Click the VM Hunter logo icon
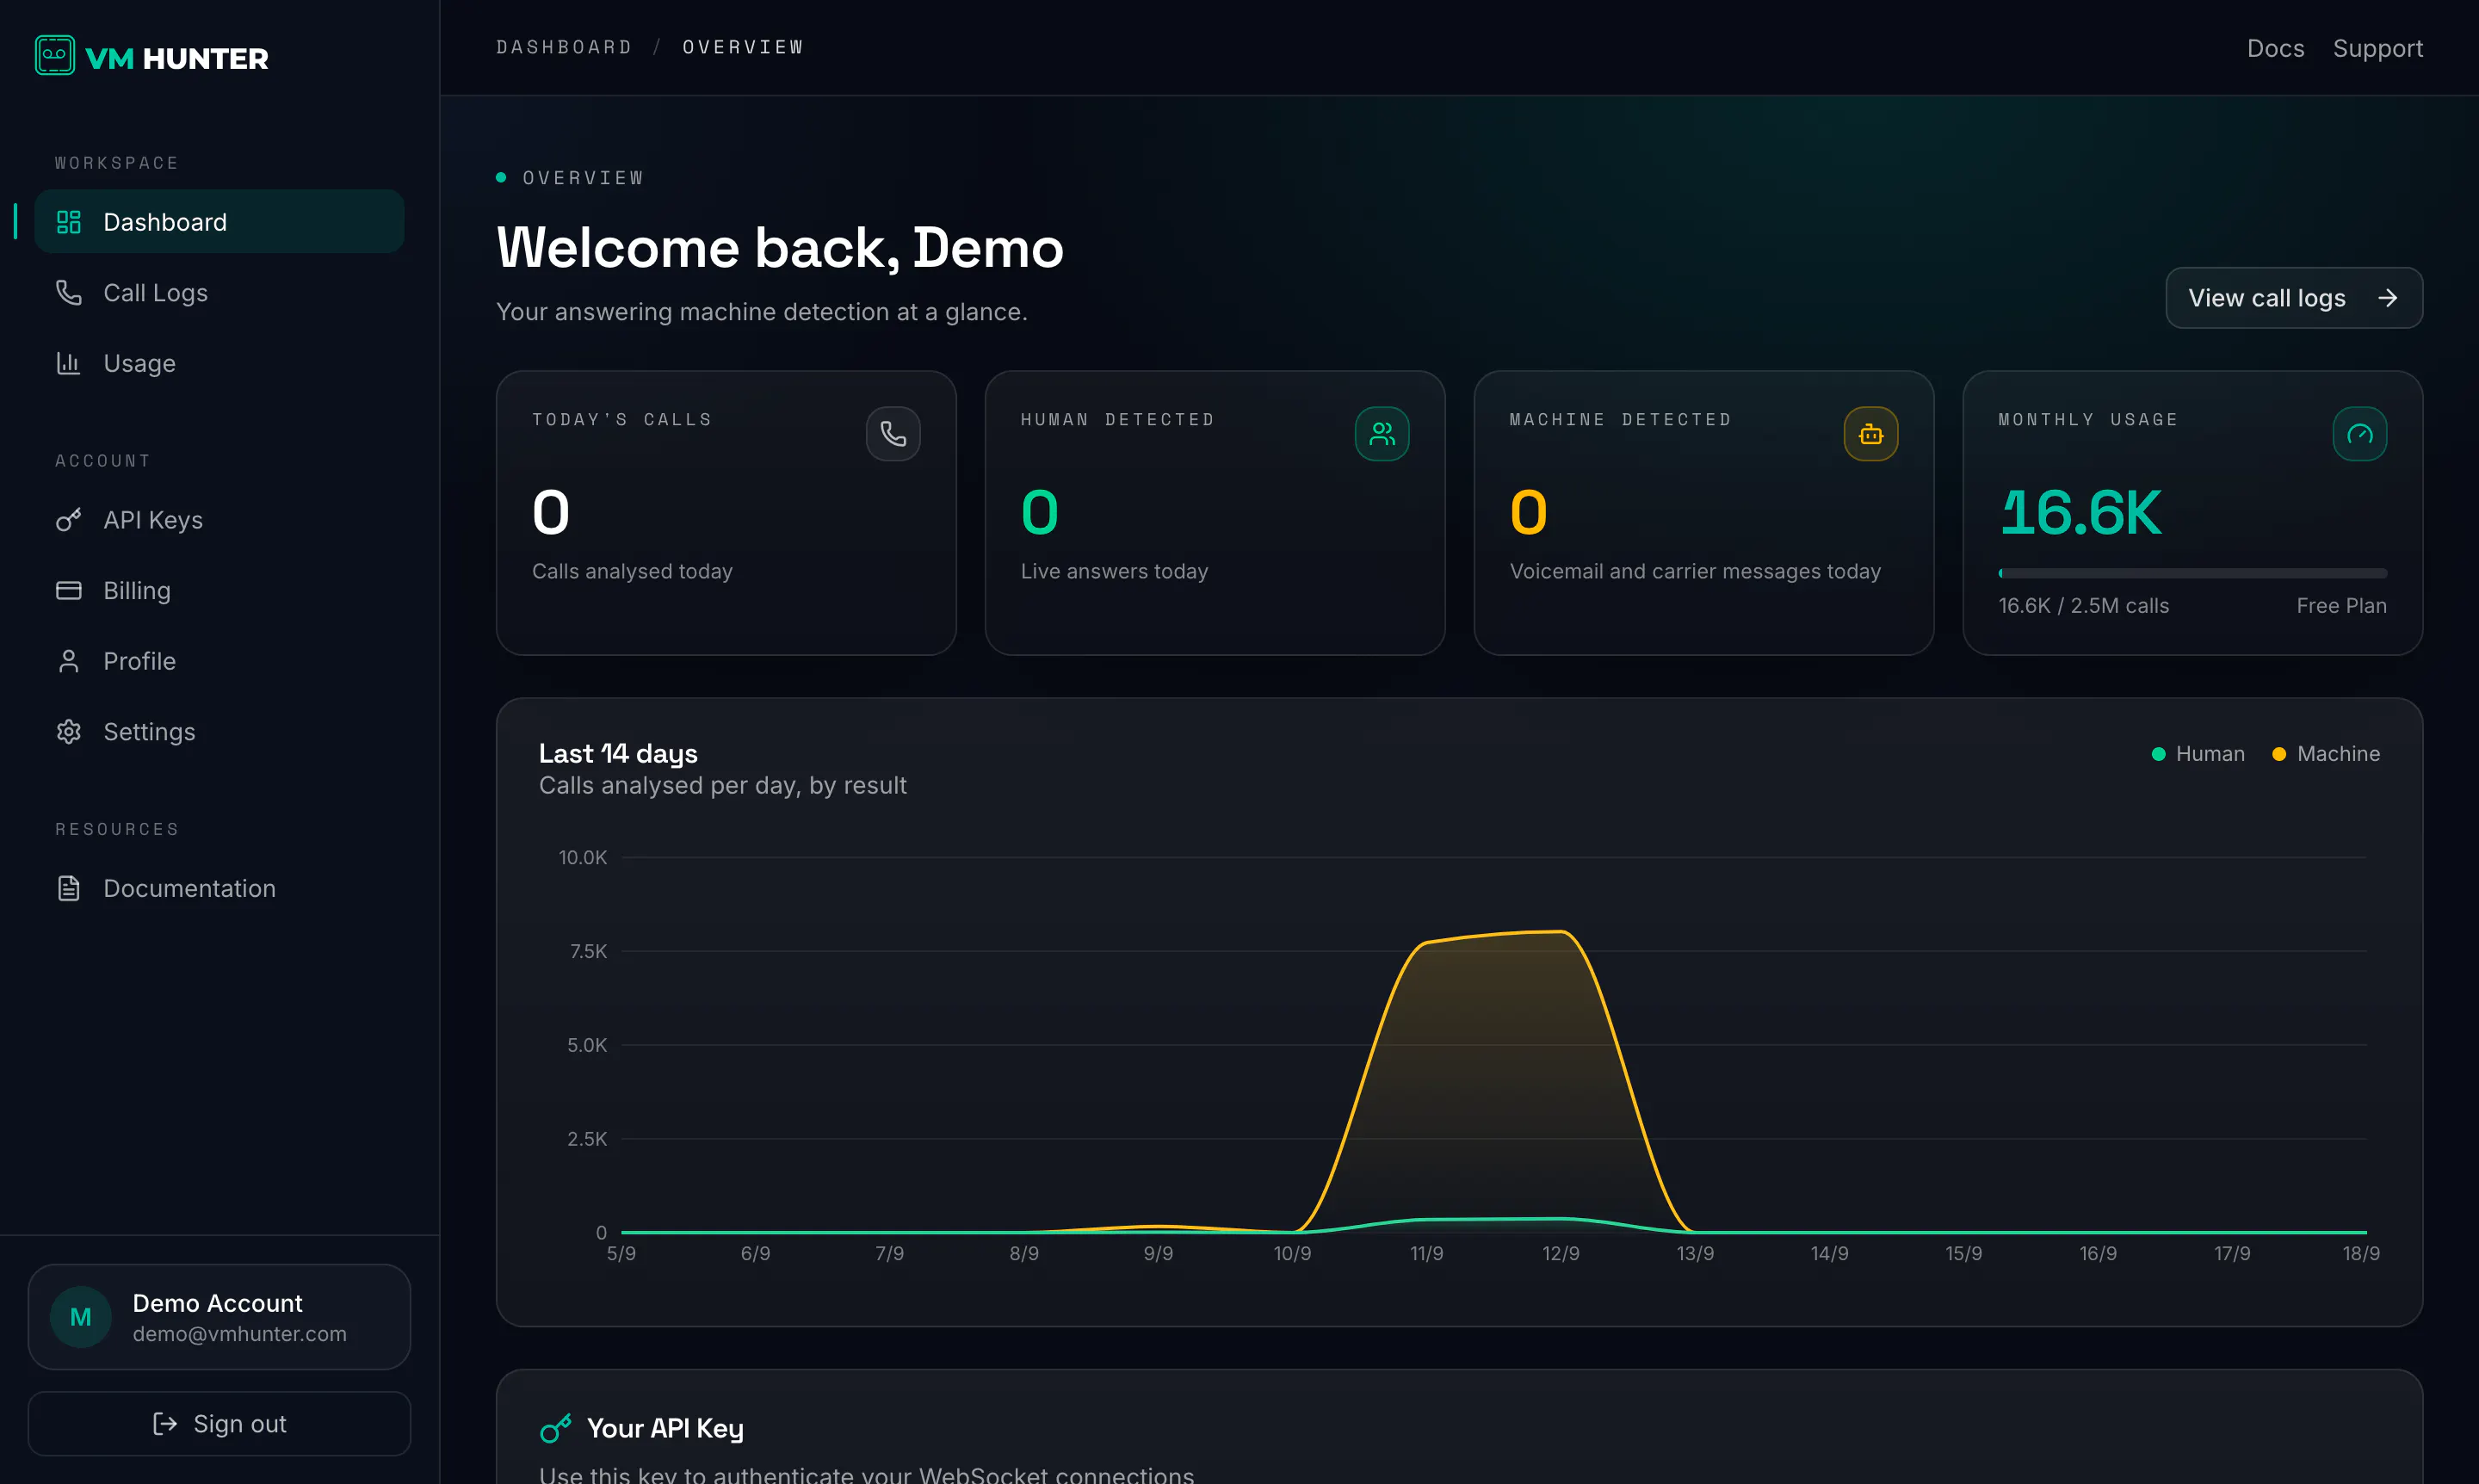This screenshot has height=1484, width=2479. pyautogui.click(x=55, y=55)
